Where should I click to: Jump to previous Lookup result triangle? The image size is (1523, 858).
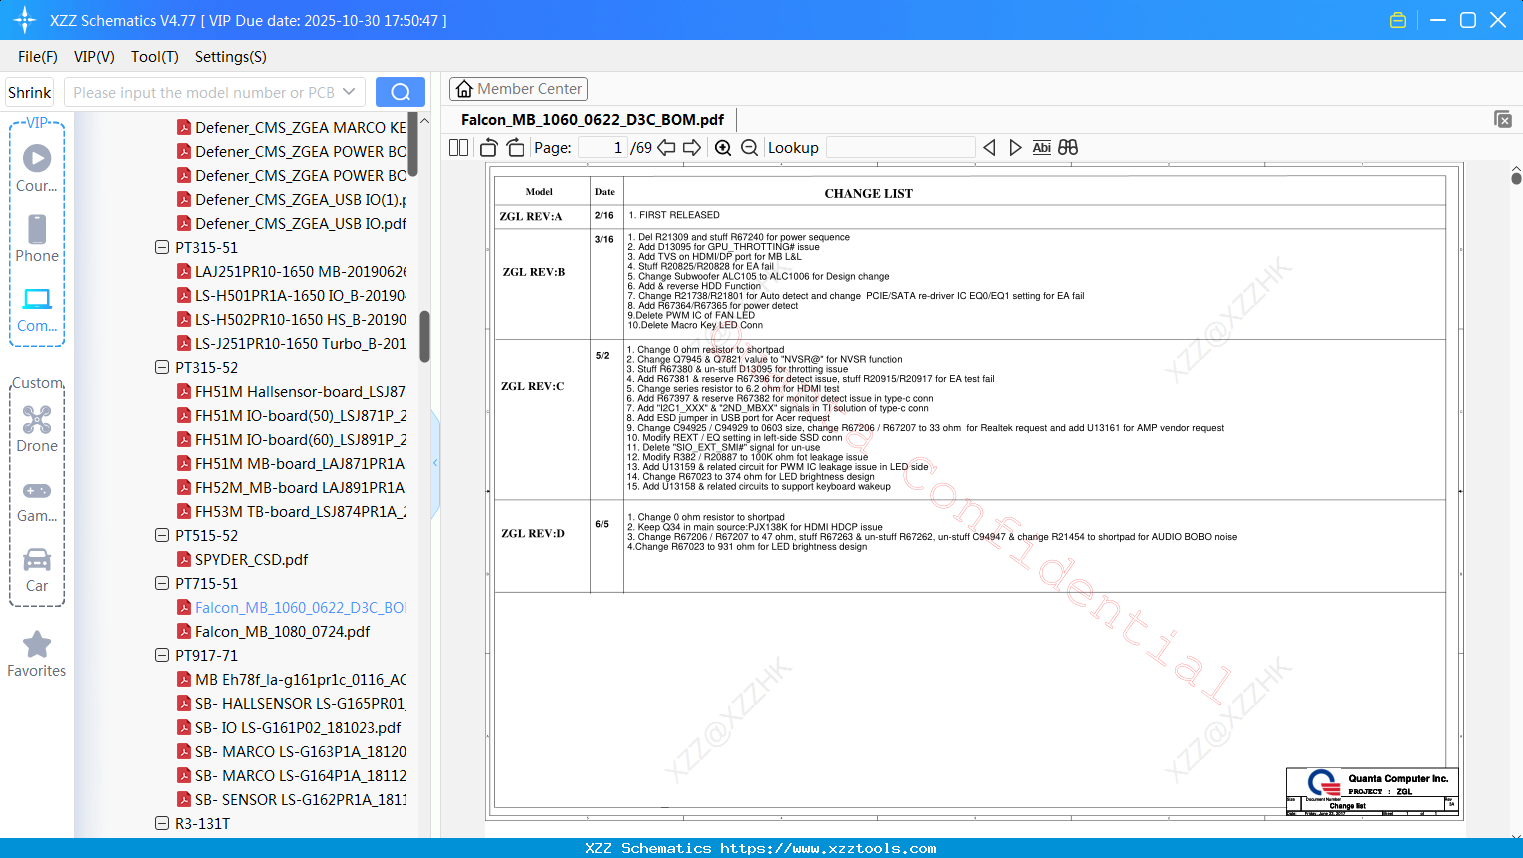coord(989,148)
